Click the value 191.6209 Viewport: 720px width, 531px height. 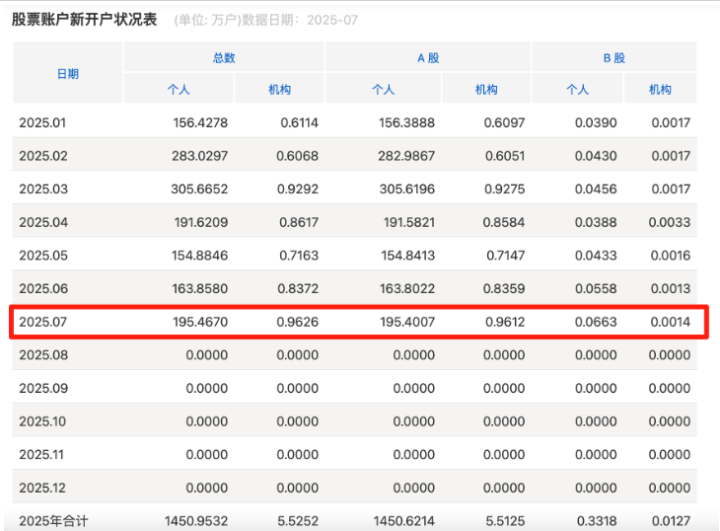click(x=201, y=222)
